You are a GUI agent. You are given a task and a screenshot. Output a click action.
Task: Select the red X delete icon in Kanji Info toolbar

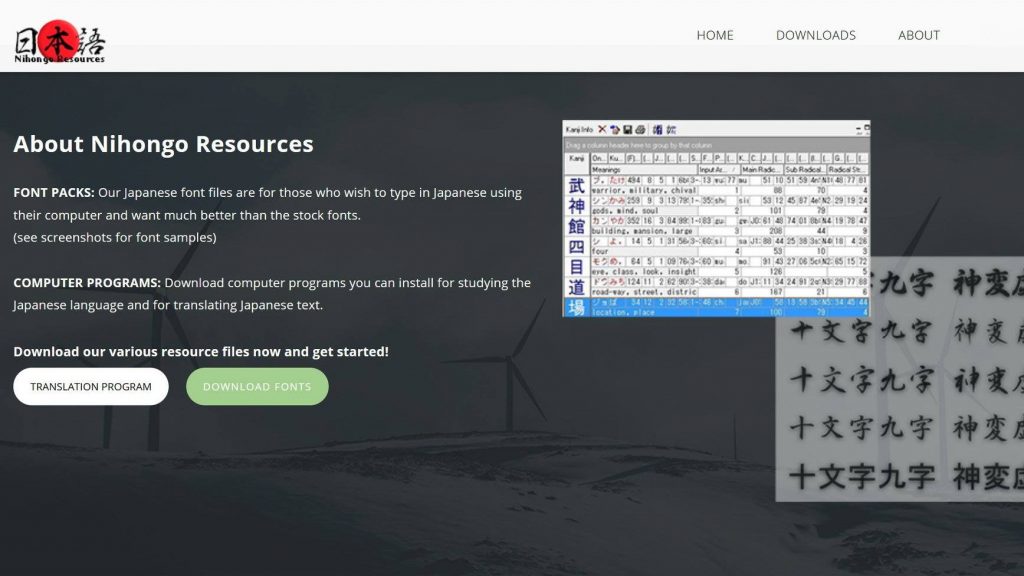(x=602, y=129)
